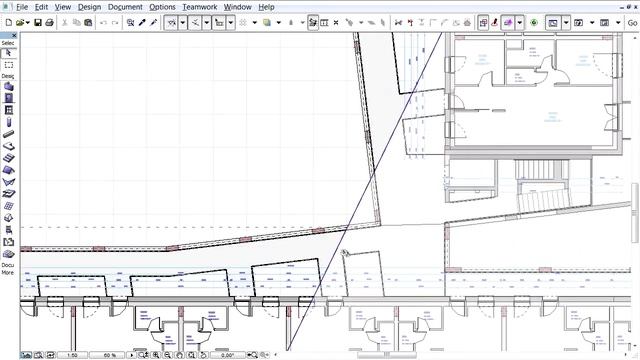
Task: Select the Window tool in the toolbox
Action: 9,110
